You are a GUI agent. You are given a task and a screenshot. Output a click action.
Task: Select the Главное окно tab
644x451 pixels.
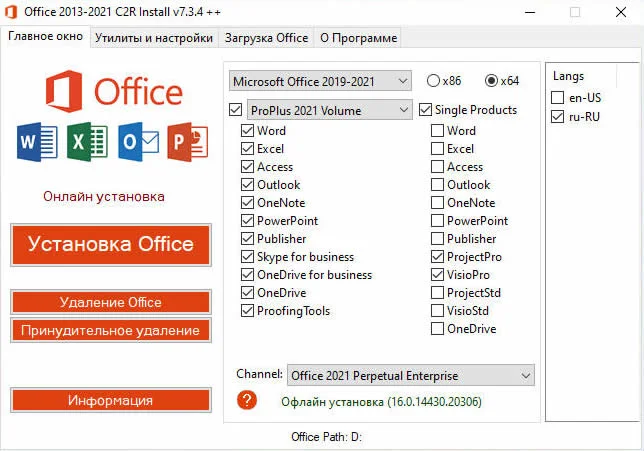click(x=45, y=37)
